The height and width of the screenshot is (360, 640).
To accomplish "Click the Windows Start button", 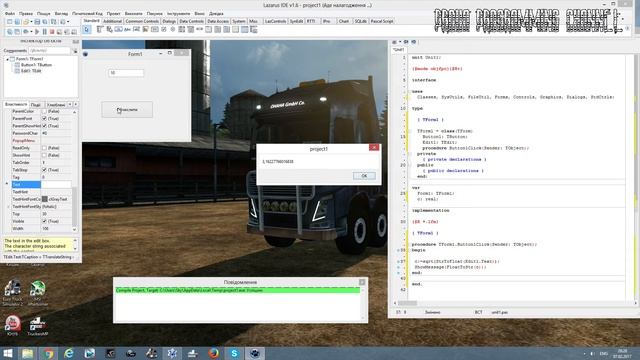I will (x=7, y=353).
